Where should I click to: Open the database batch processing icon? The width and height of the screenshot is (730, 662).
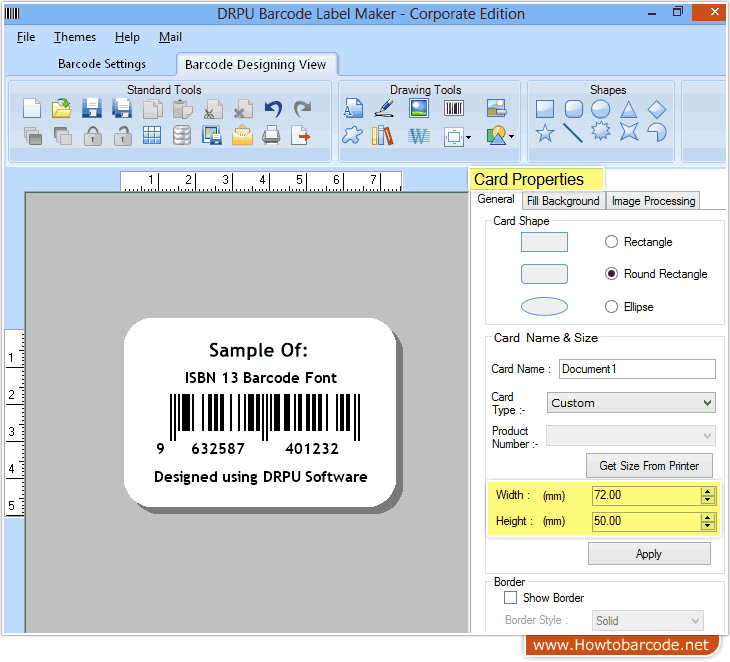click(x=182, y=135)
